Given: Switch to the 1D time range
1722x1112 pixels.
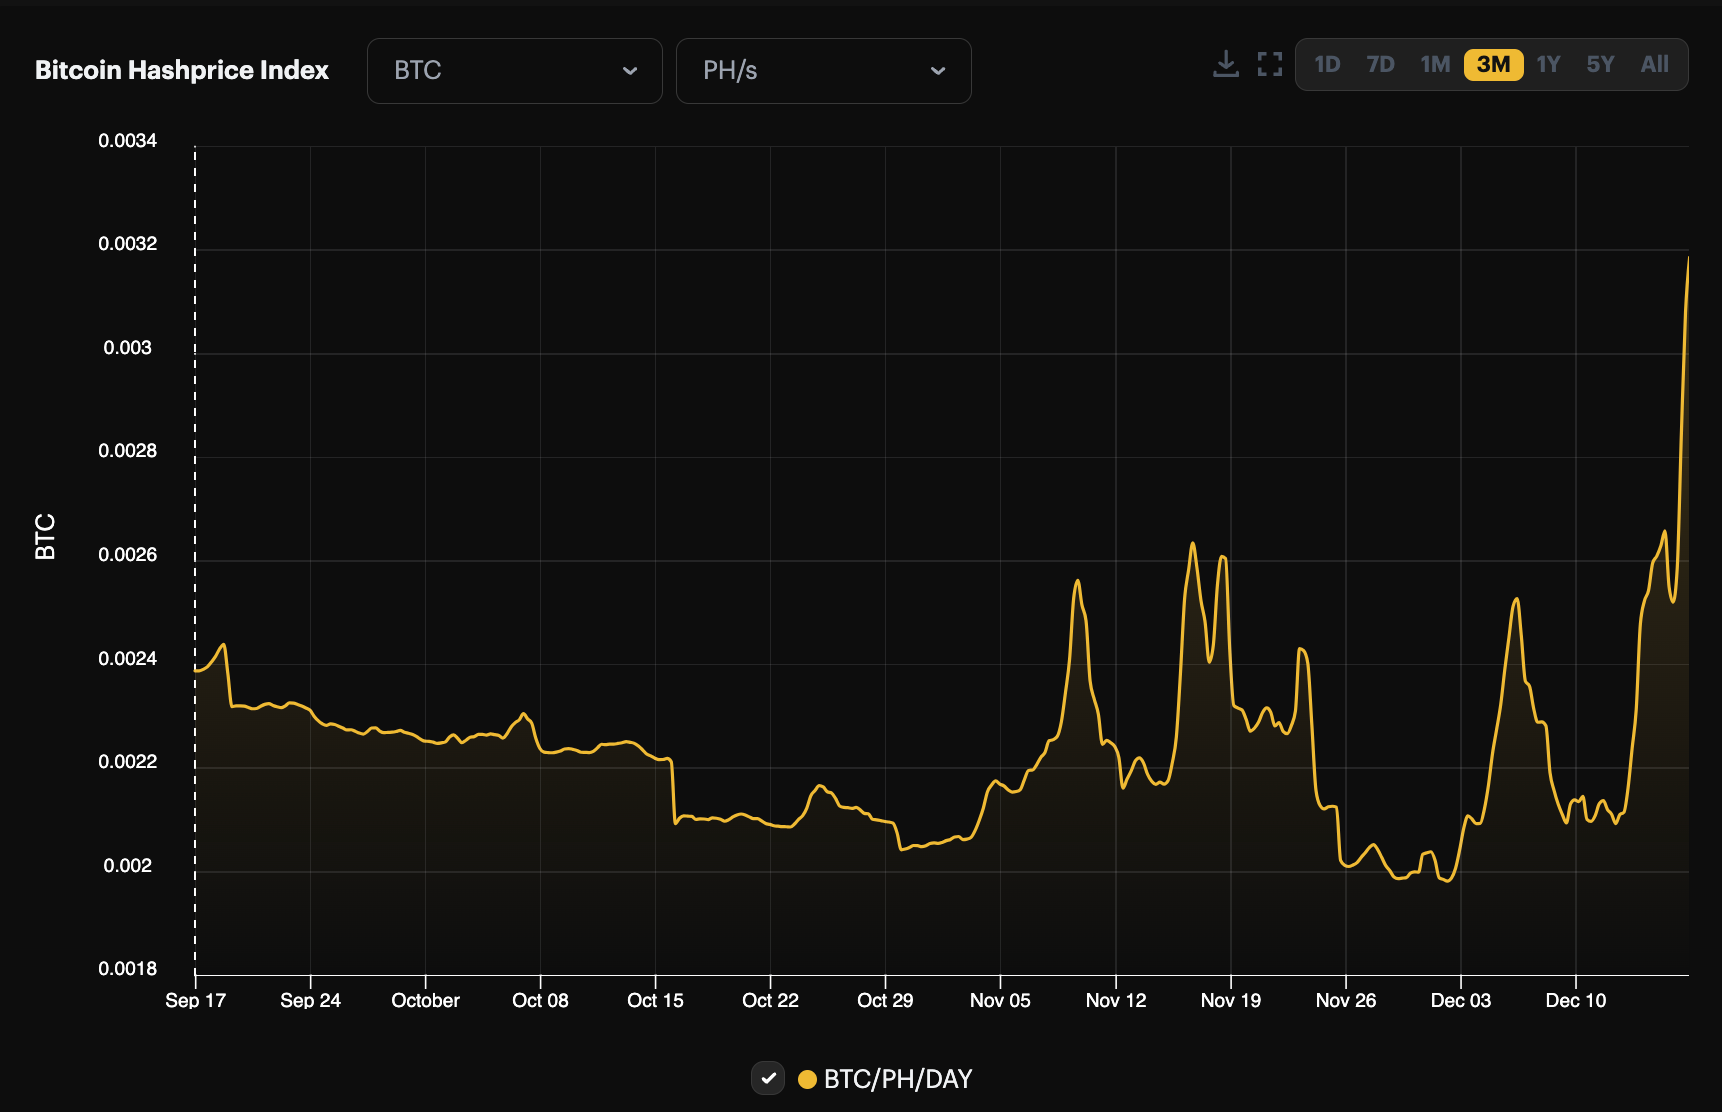Looking at the screenshot, I should coord(1328,64).
